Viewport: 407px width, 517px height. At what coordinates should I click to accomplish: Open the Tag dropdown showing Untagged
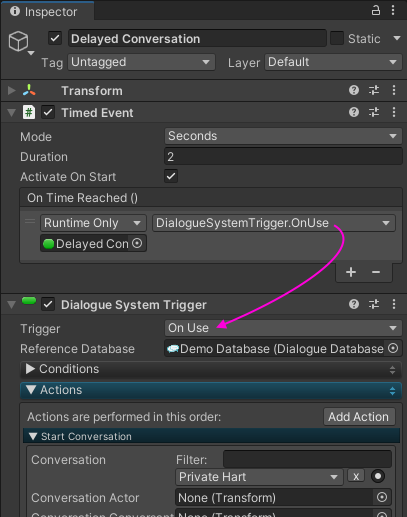click(141, 62)
